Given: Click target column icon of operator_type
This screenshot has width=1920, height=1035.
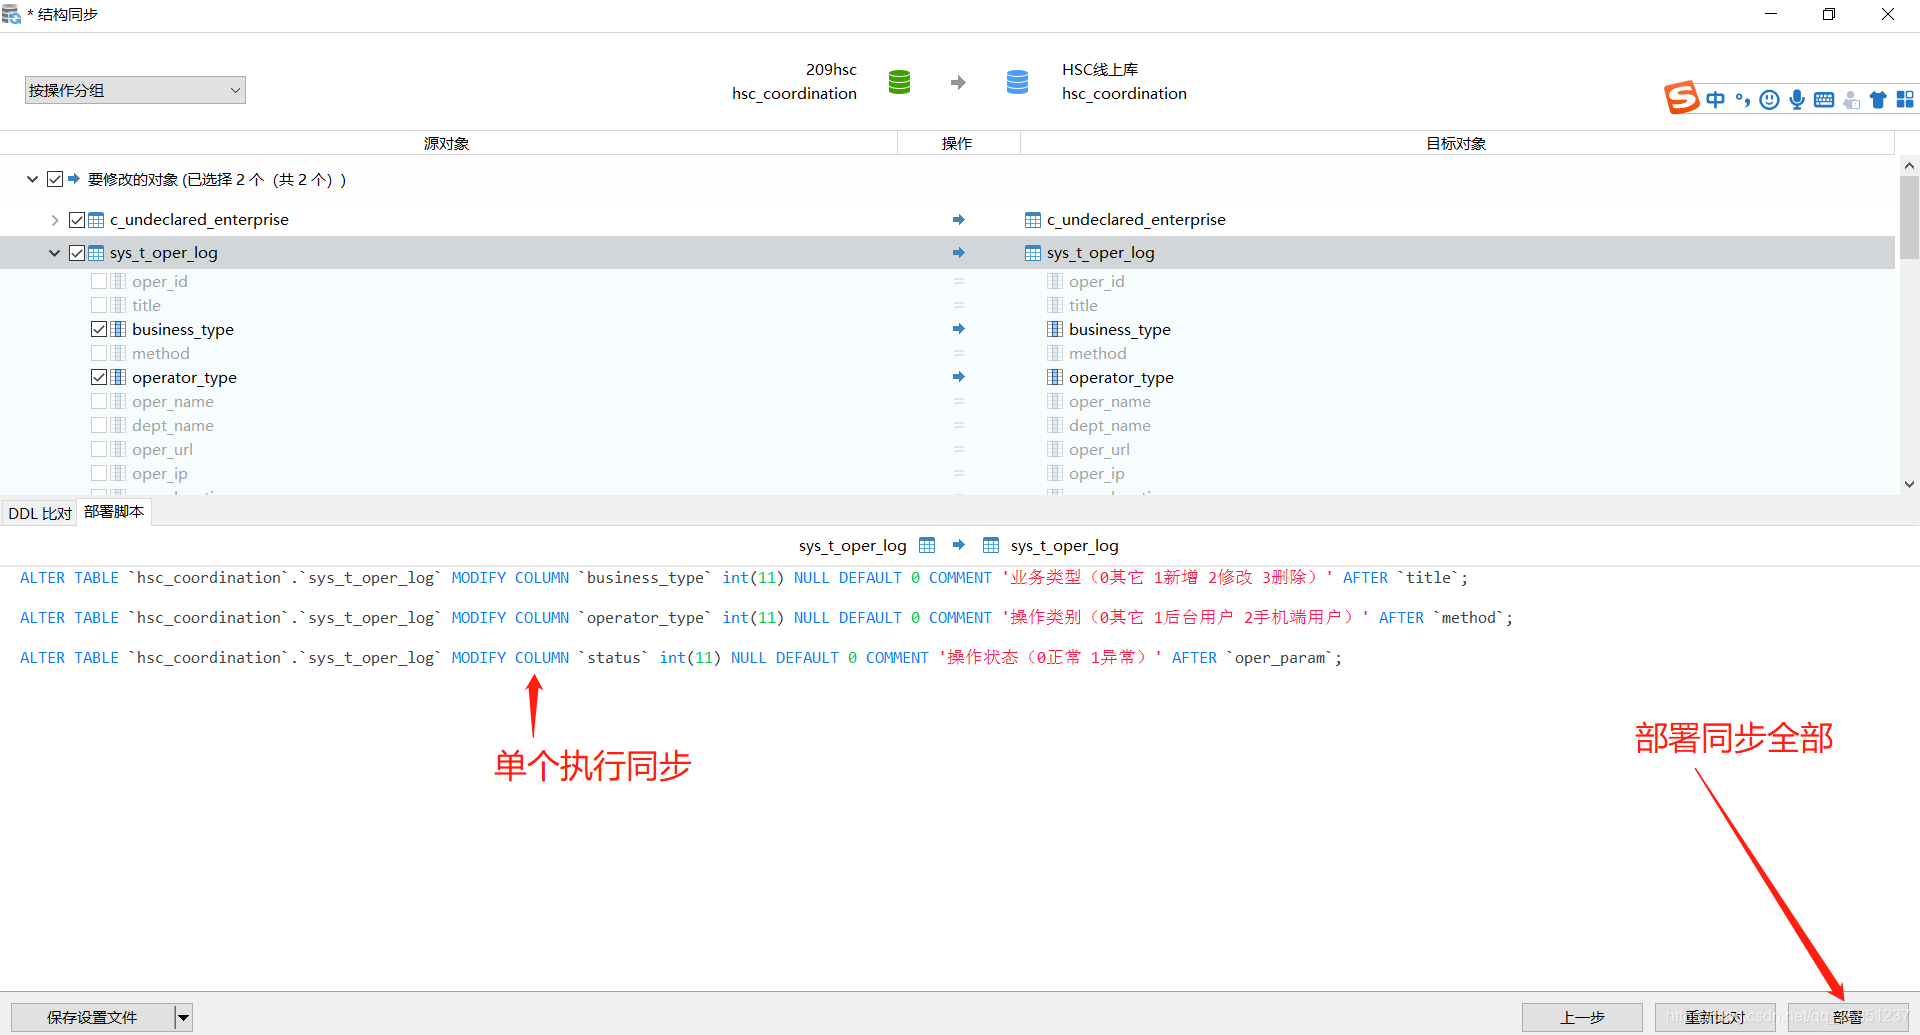Looking at the screenshot, I should click(1055, 377).
